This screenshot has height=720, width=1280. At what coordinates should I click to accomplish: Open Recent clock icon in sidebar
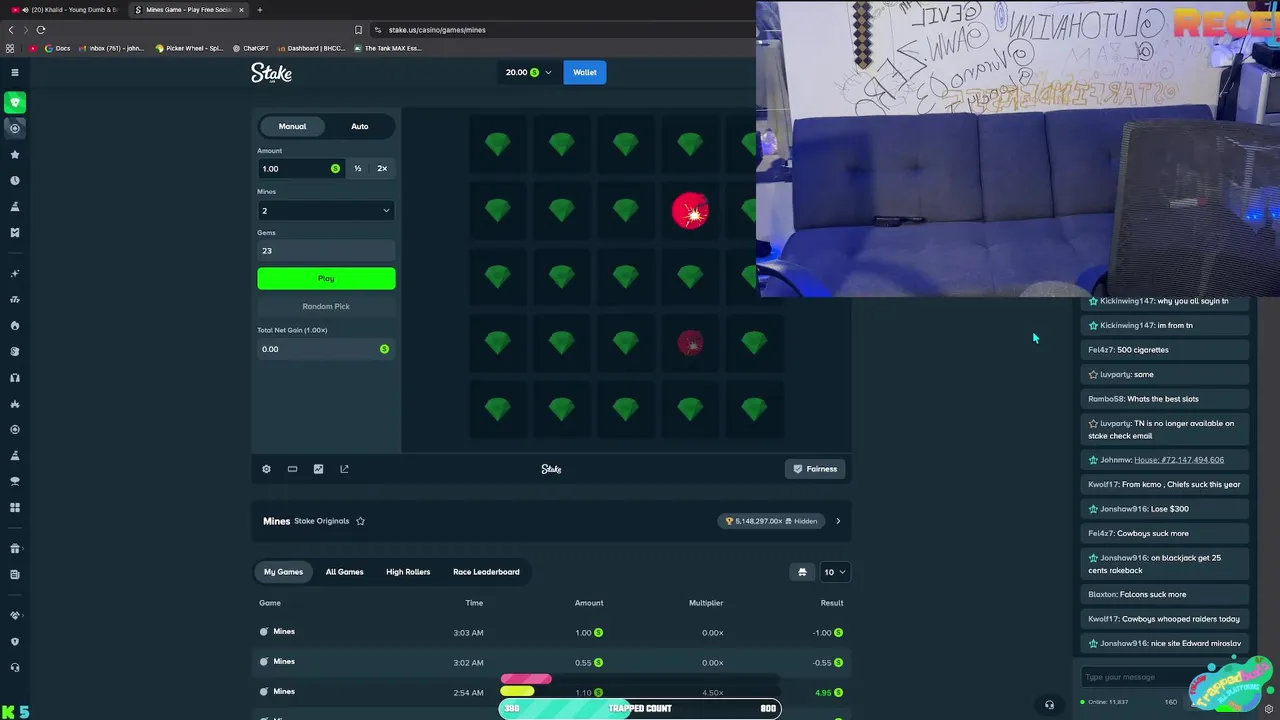(14, 181)
